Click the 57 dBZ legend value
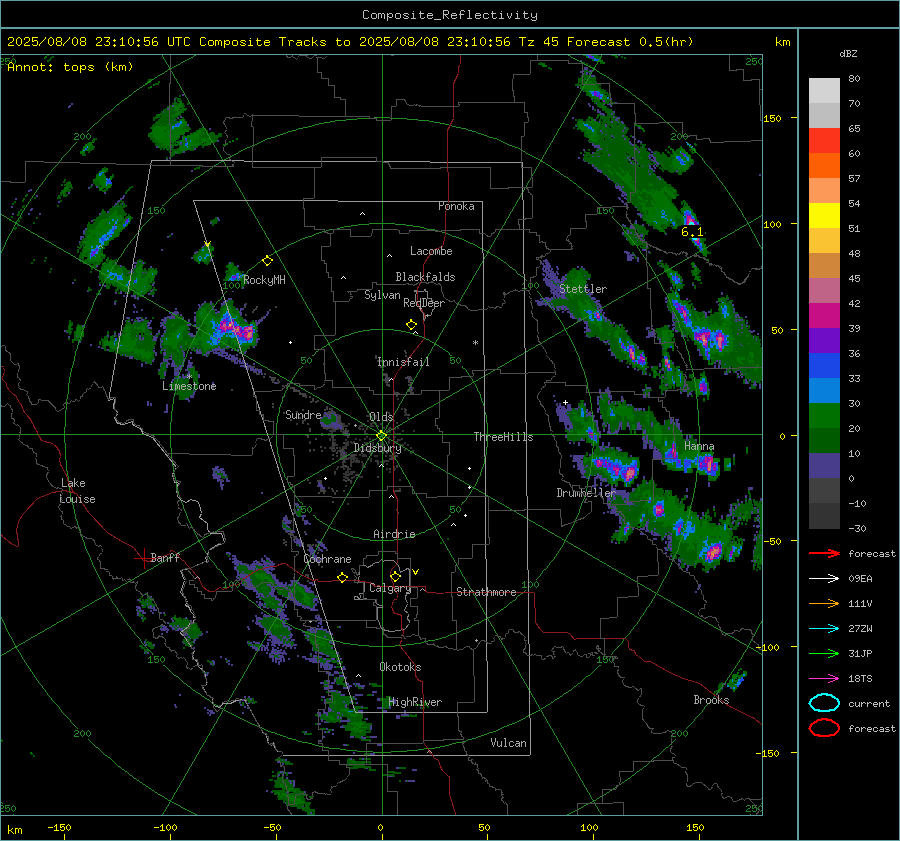 [854, 179]
